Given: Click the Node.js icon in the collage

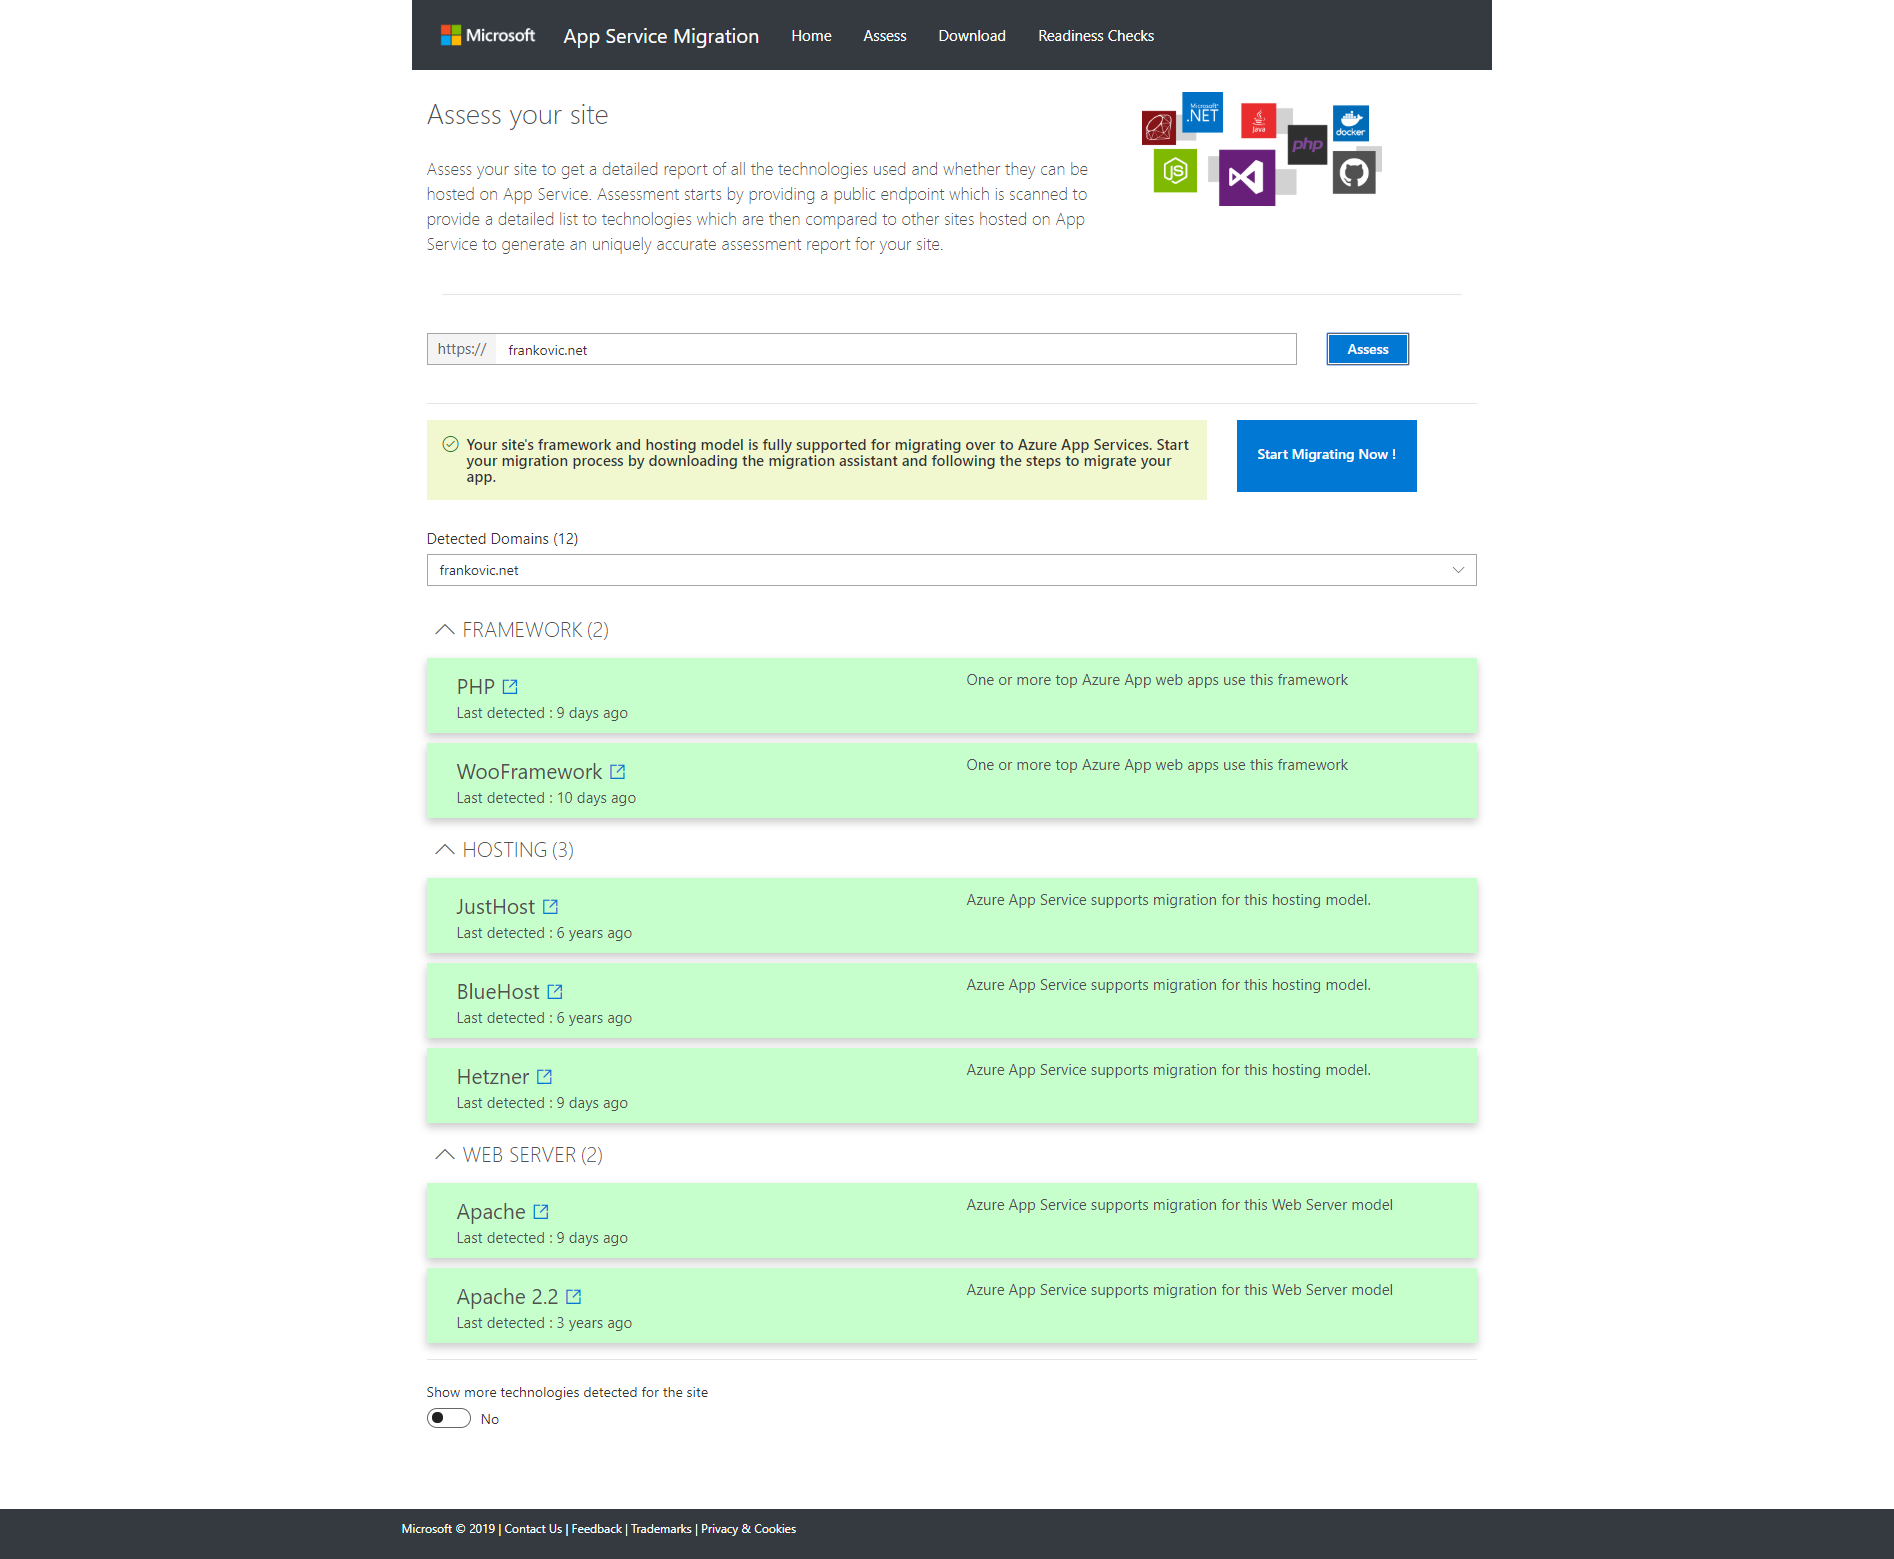Looking at the screenshot, I should click(1175, 171).
